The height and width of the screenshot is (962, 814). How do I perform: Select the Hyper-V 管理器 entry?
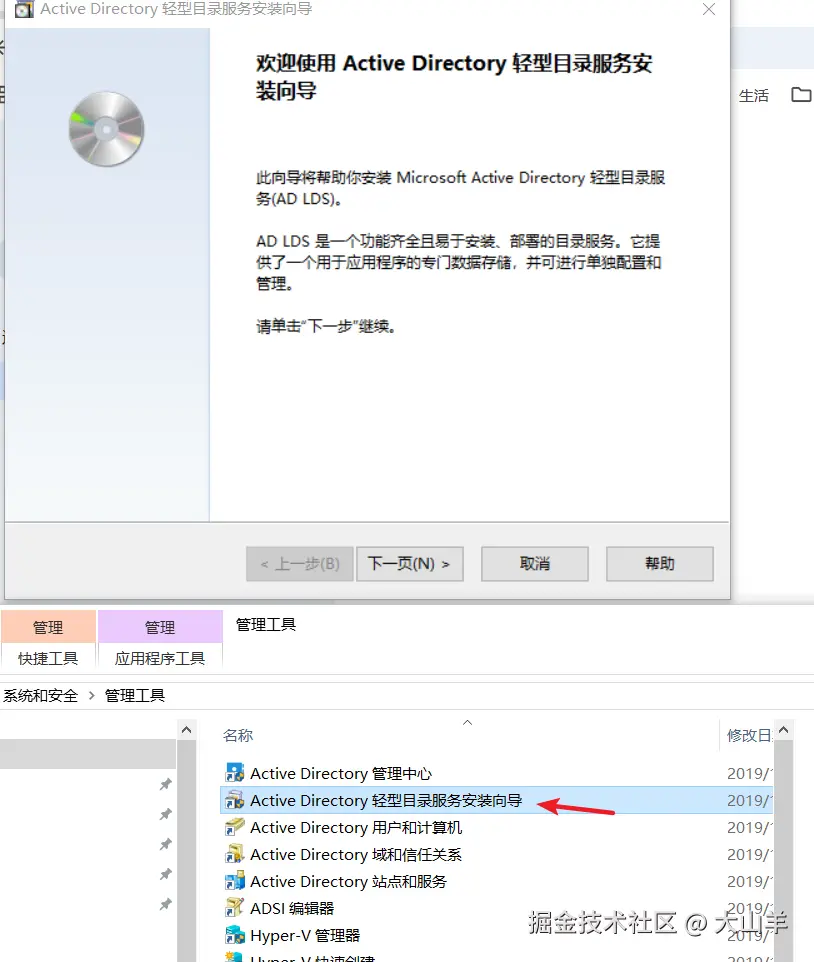(305, 935)
